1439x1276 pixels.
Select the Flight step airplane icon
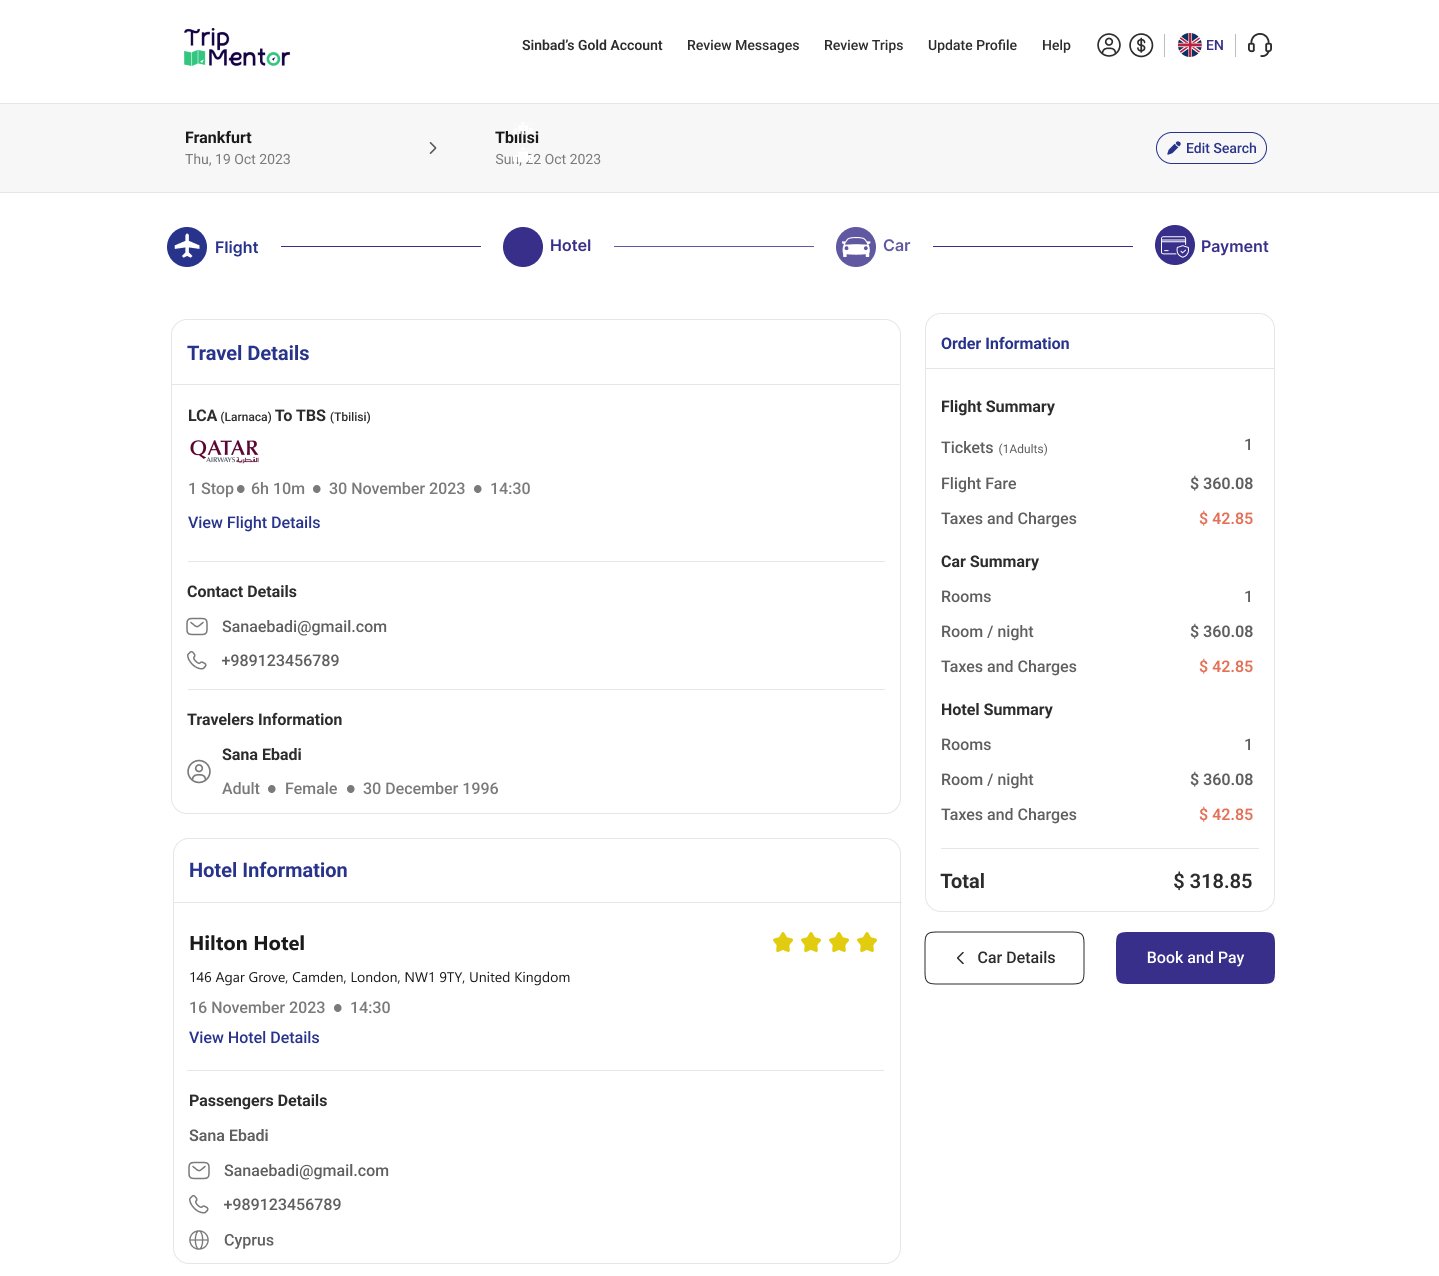click(x=187, y=246)
